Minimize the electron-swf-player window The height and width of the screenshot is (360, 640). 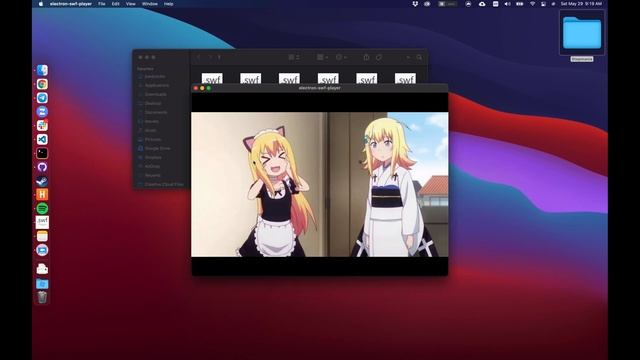click(x=202, y=88)
